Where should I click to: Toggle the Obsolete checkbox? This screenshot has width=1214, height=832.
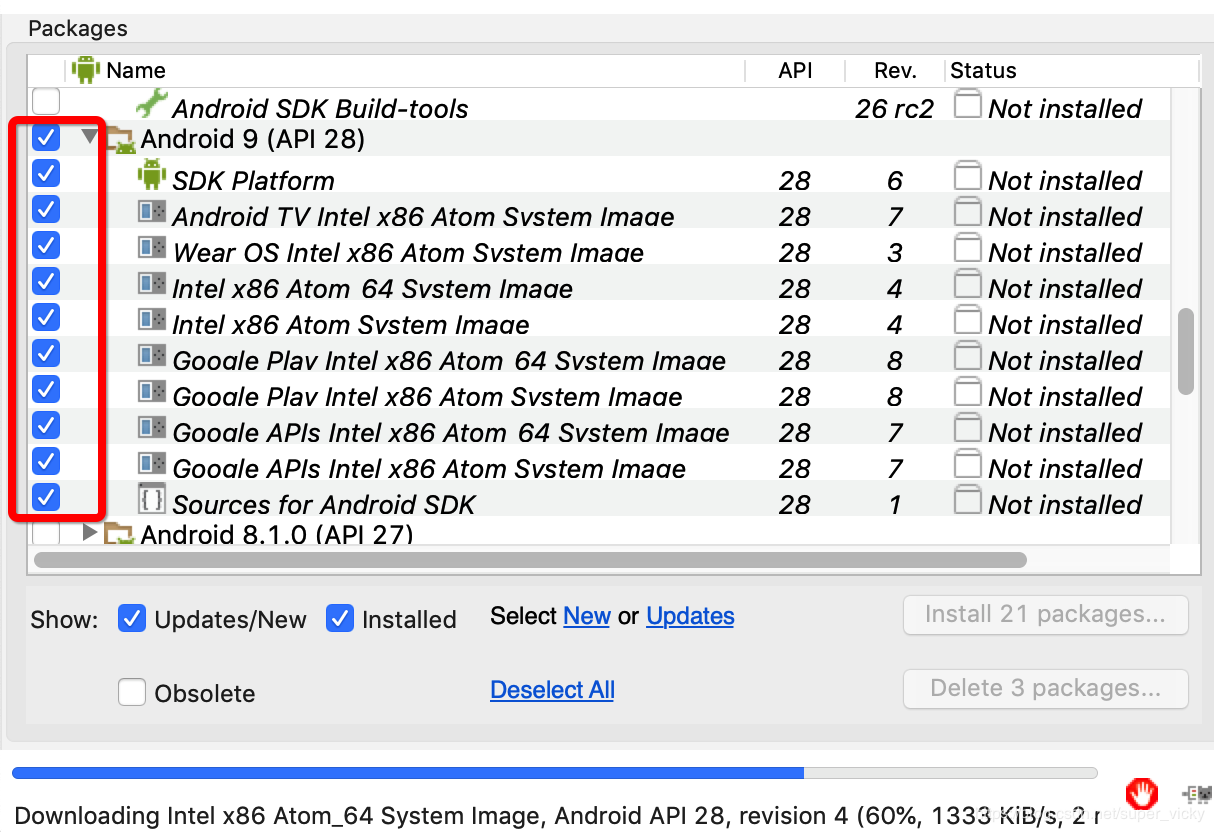click(132, 692)
